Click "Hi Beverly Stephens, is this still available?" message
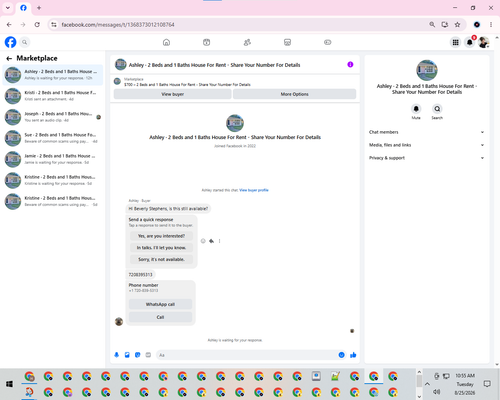 point(168,209)
